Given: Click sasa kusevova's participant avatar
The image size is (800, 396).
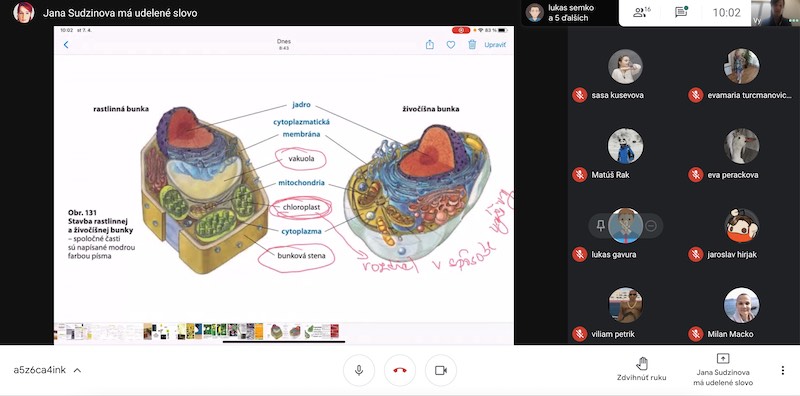Looking at the screenshot, I should (625, 66).
